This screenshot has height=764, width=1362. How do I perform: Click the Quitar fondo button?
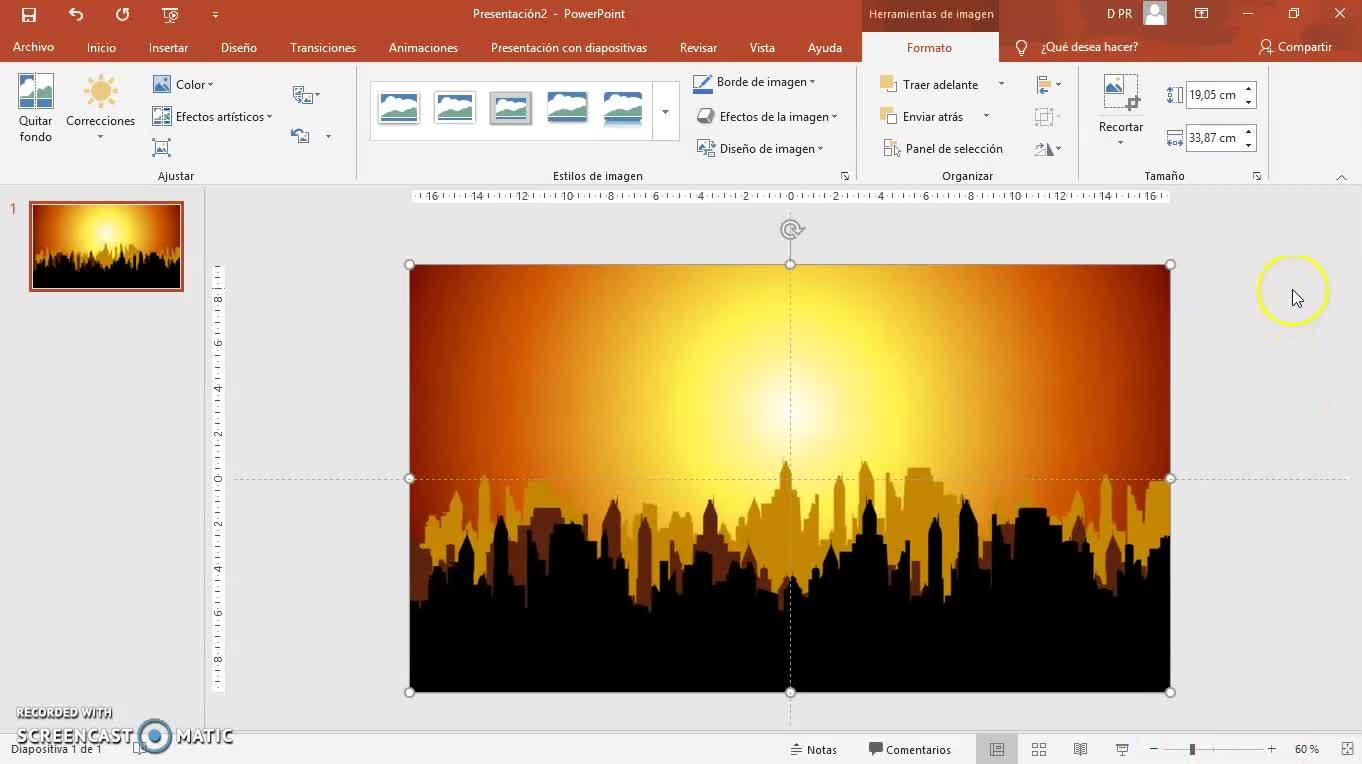[36, 108]
